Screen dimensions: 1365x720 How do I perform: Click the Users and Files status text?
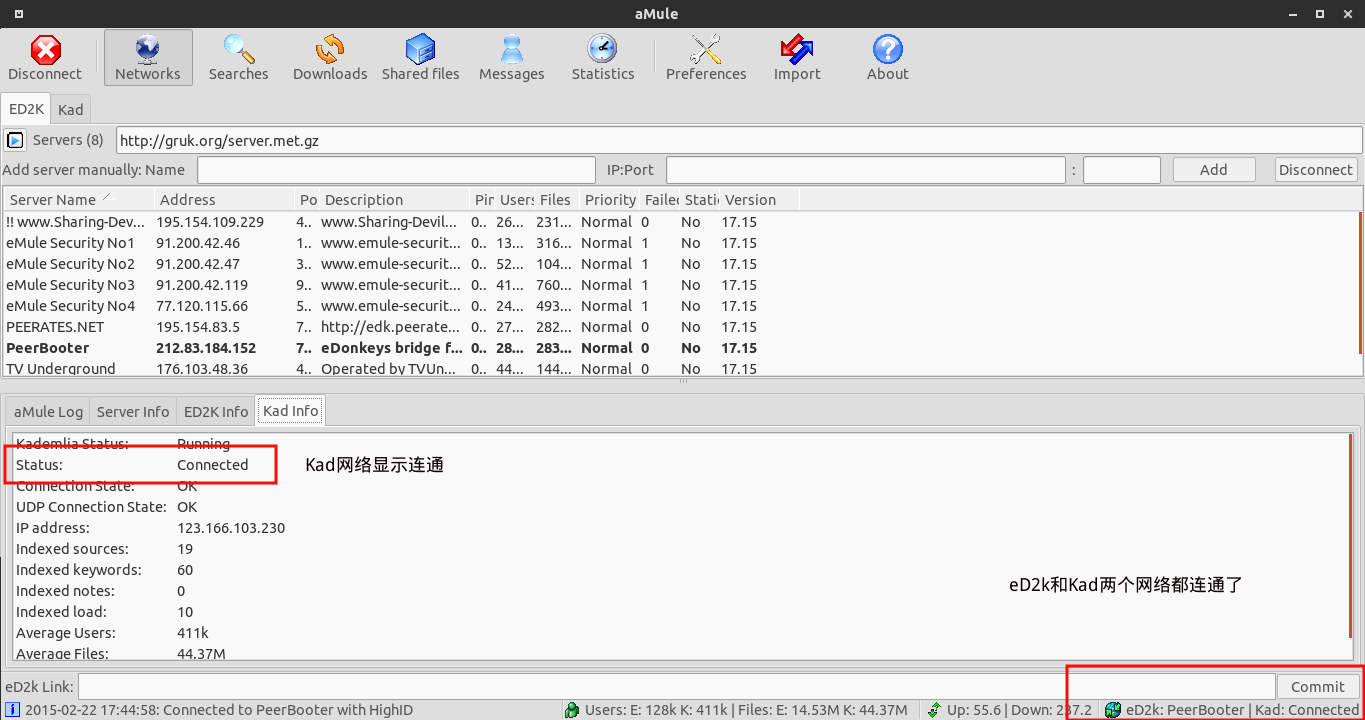[746, 710]
